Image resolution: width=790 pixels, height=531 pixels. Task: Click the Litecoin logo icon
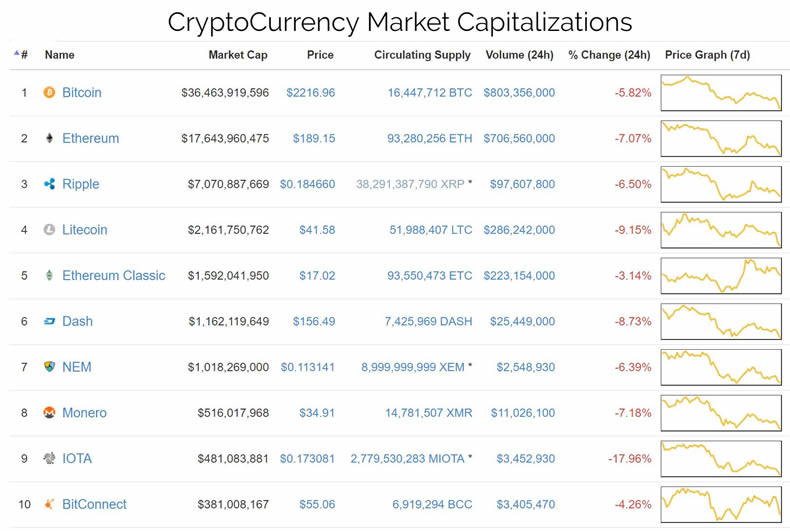[49, 230]
